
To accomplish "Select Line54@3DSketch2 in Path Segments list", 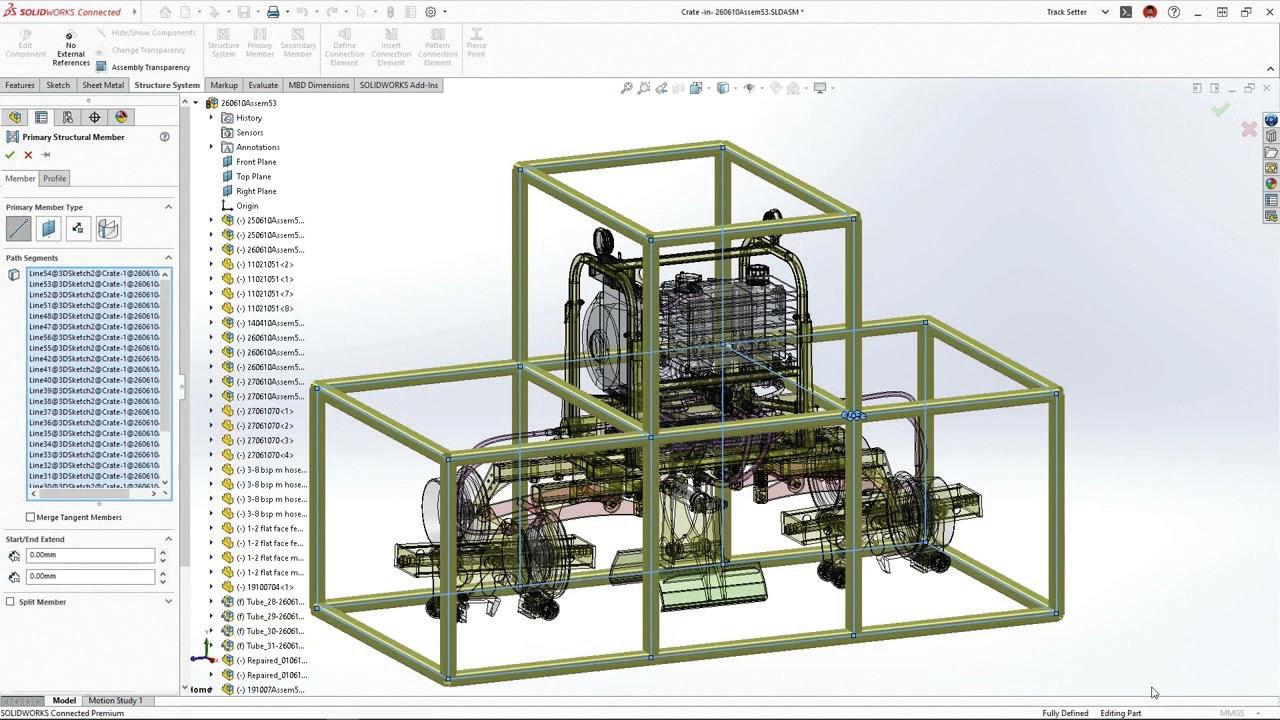I will (94, 273).
